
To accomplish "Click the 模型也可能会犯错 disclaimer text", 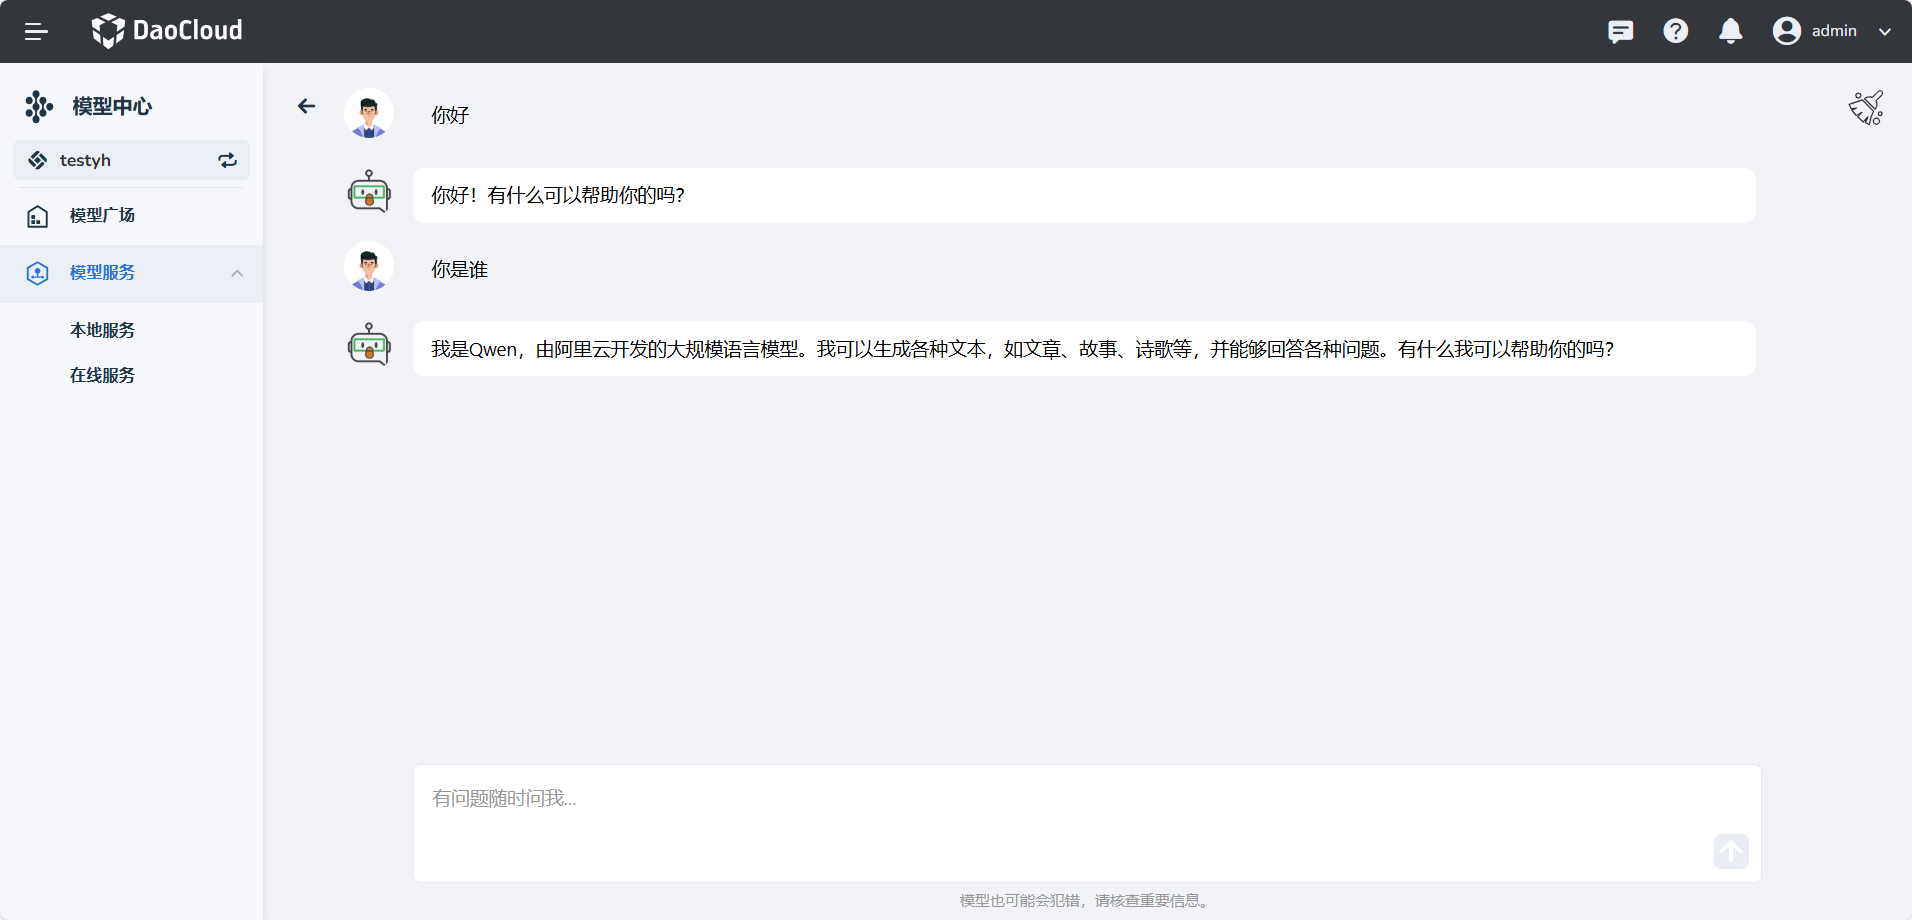I will tap(1085, 901).
